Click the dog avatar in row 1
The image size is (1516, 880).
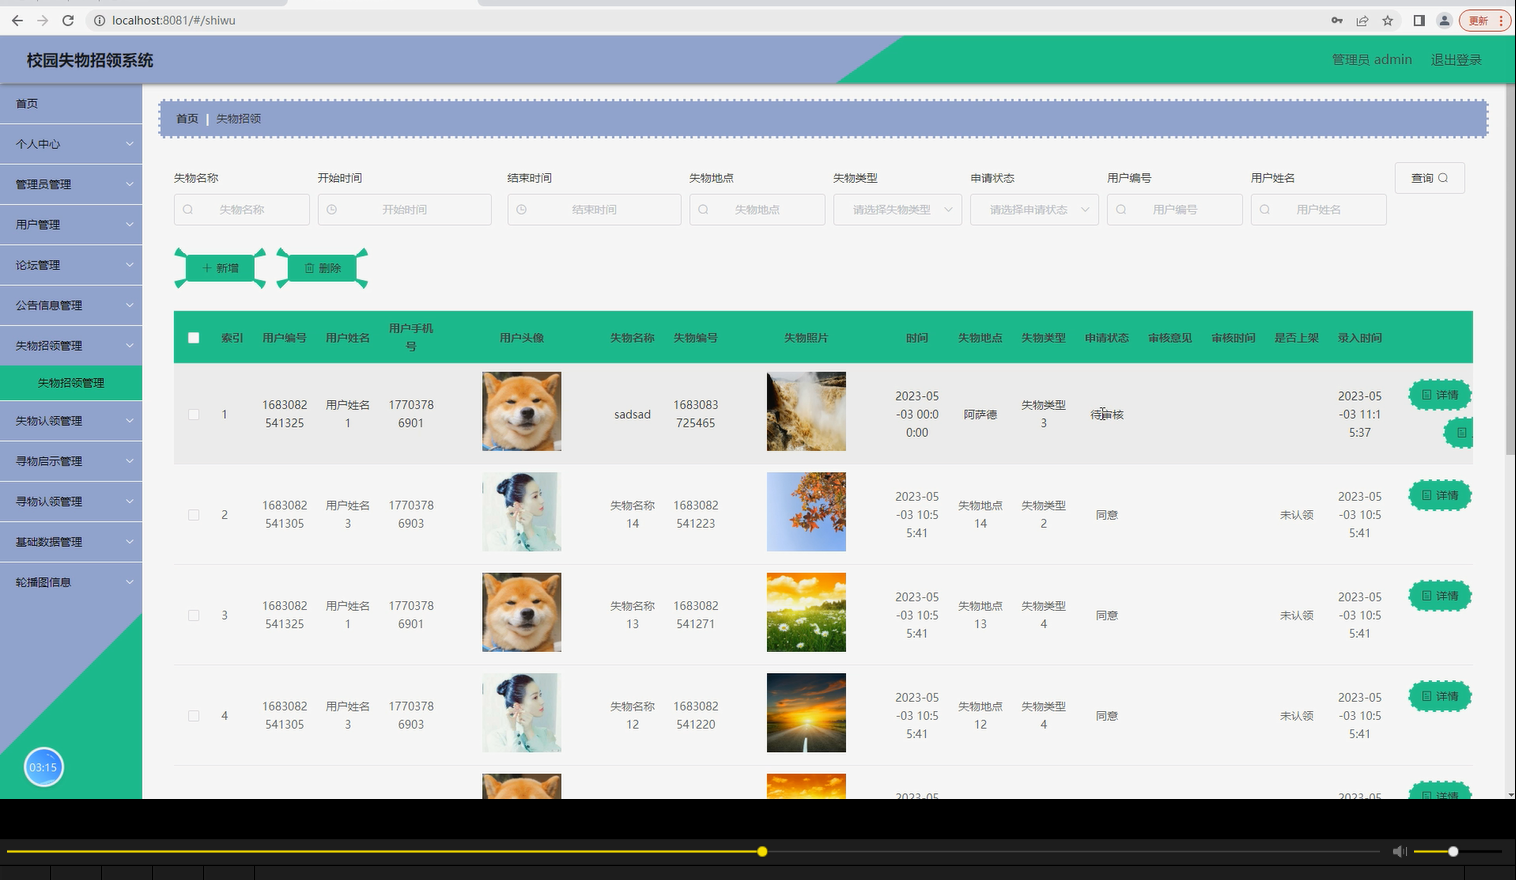click(522, 411)
